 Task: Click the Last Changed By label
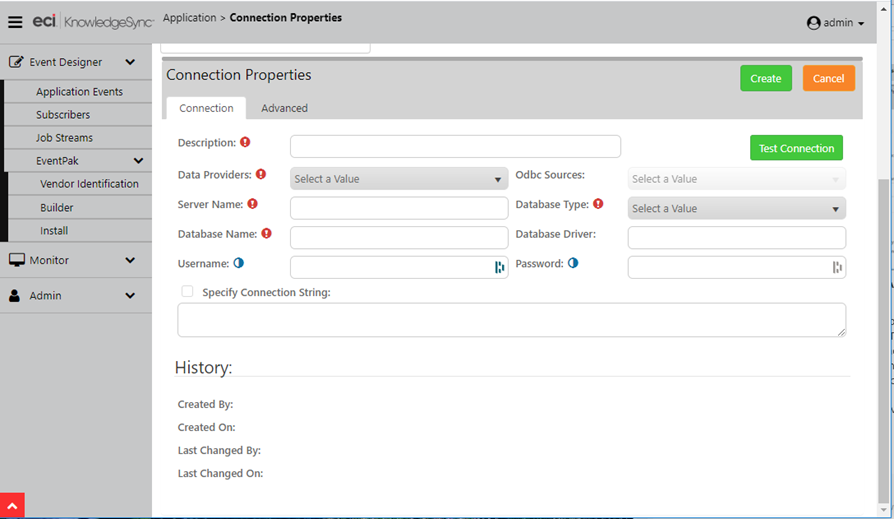219,450
